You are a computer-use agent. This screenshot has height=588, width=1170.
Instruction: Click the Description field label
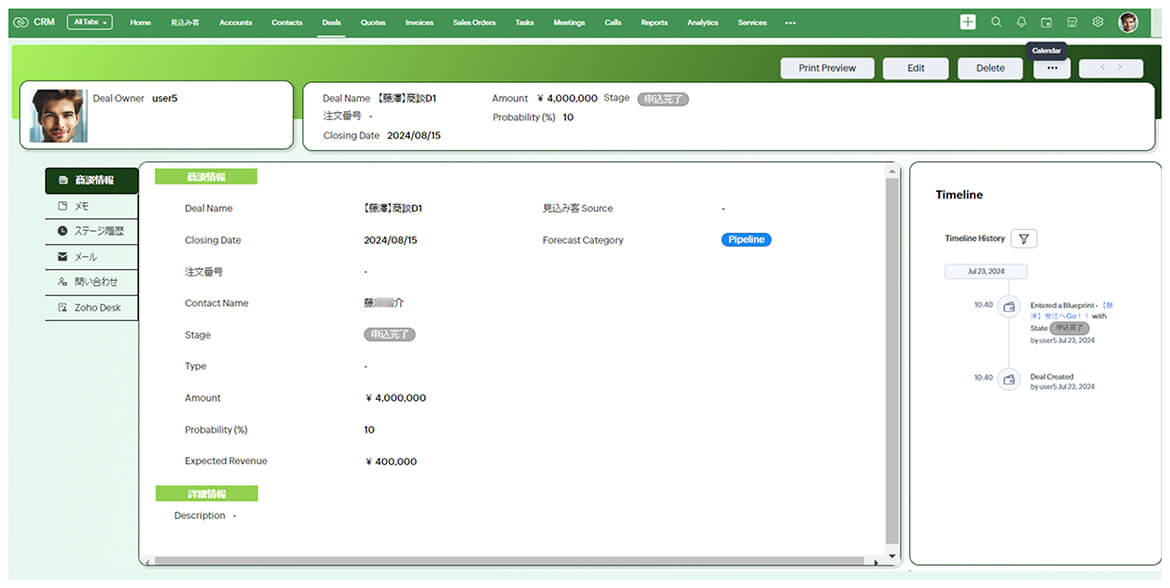coord(199,516)
